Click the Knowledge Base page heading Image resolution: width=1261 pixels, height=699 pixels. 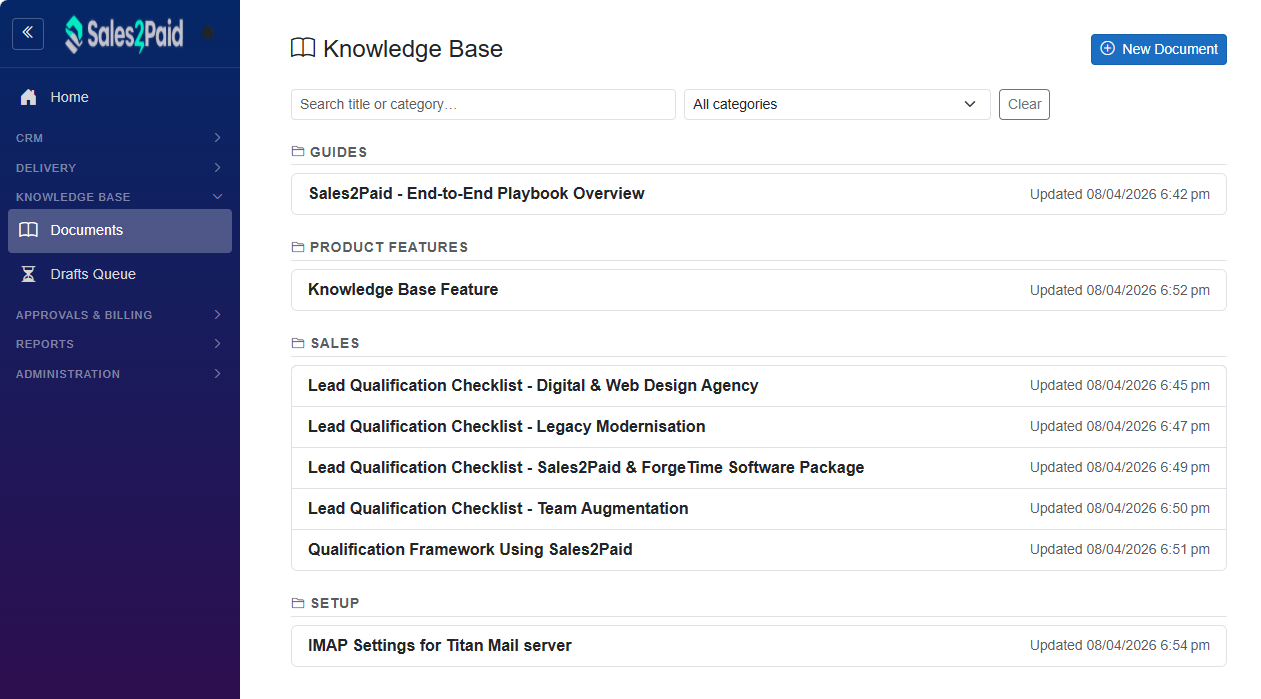coord(397,48)
